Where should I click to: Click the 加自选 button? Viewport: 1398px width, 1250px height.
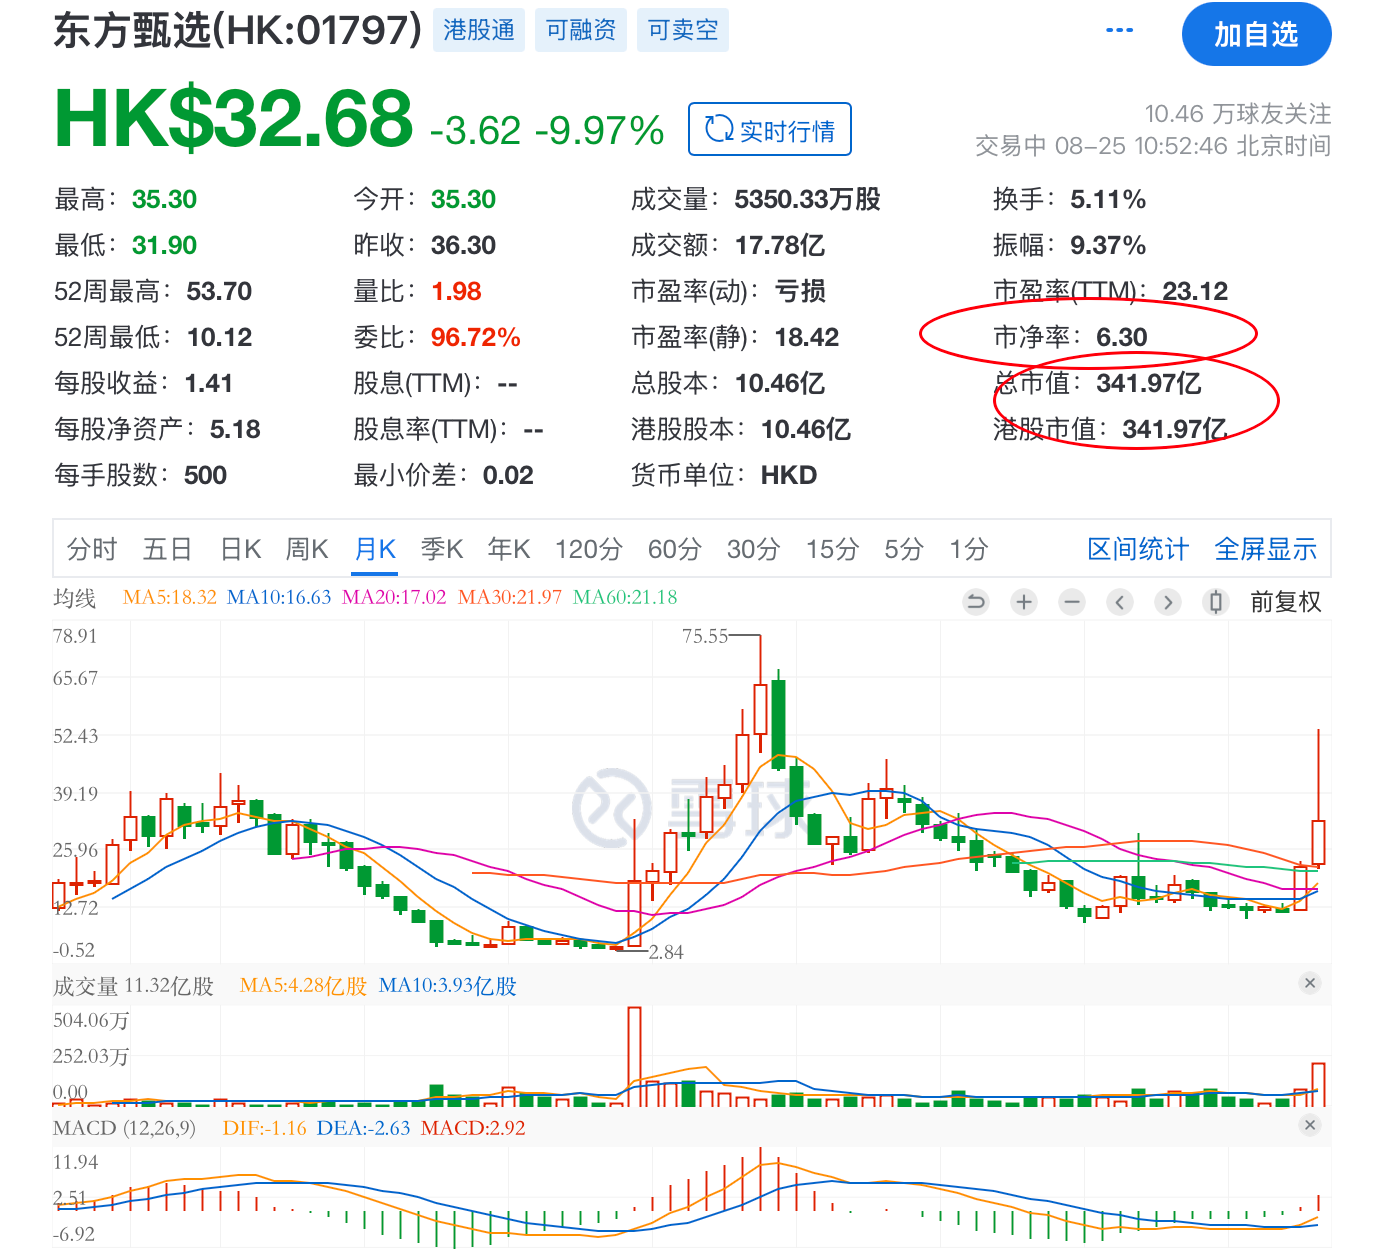point(1256,34)
